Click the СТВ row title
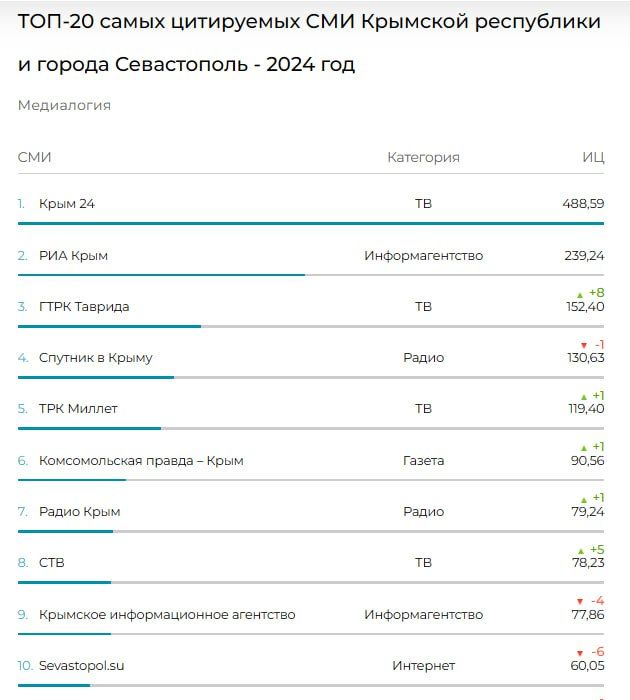Image resolution: width=630 pixels, height=700 pixels. (51, 563)
